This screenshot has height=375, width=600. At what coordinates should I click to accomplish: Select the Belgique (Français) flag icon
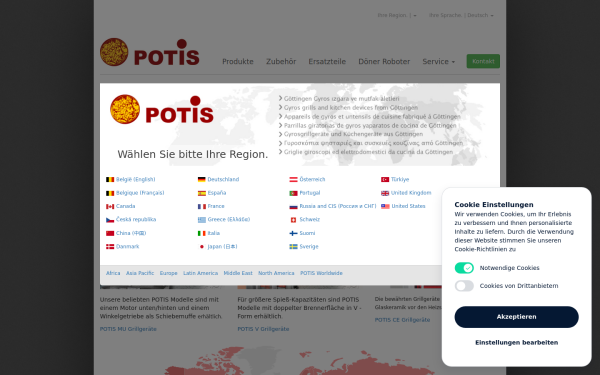[110, 193]
